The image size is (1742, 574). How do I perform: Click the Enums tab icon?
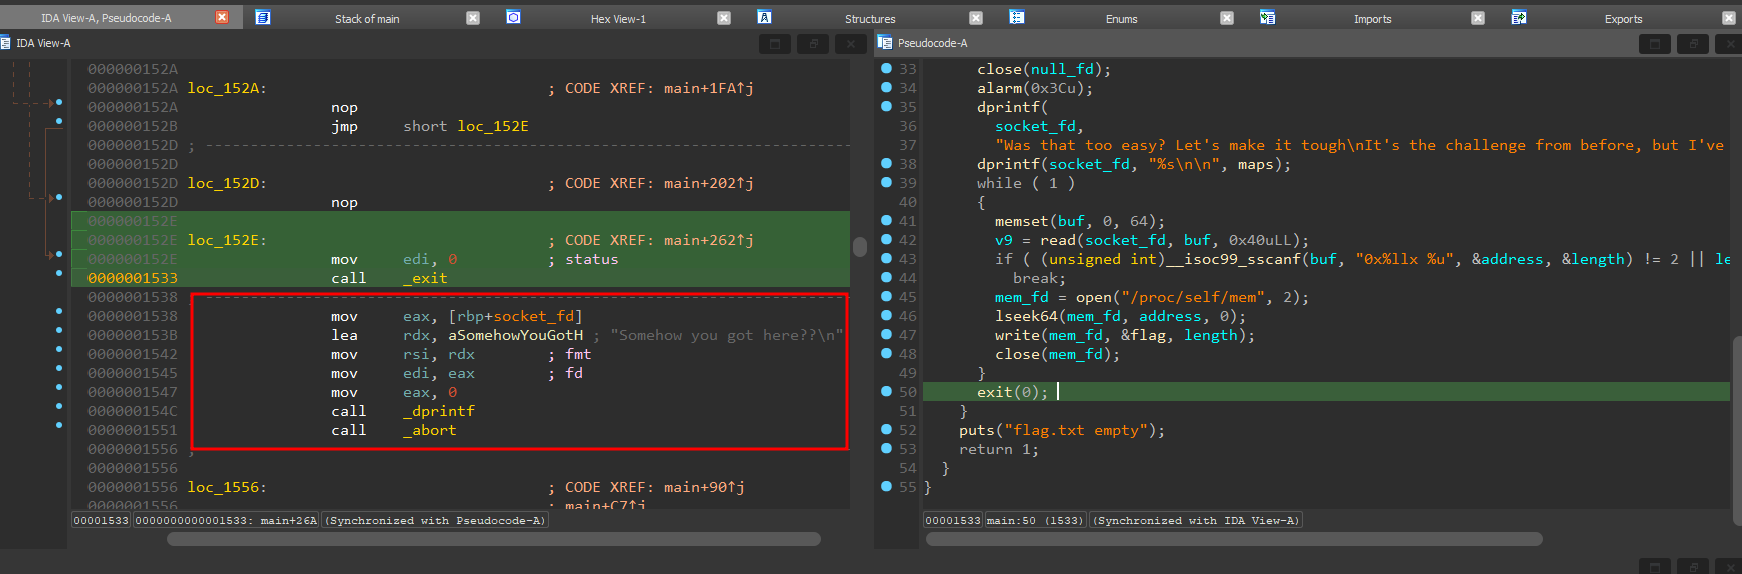[1016, 18]
